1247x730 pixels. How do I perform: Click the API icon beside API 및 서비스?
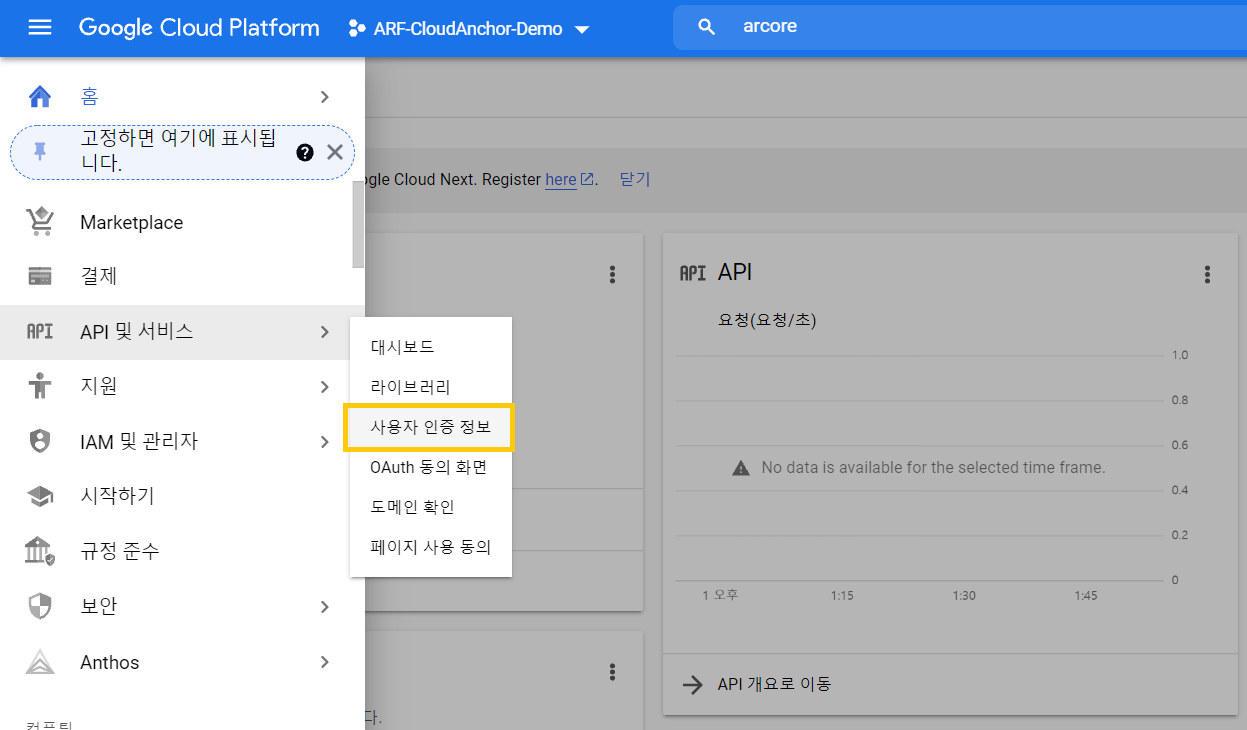coord(39,331)
